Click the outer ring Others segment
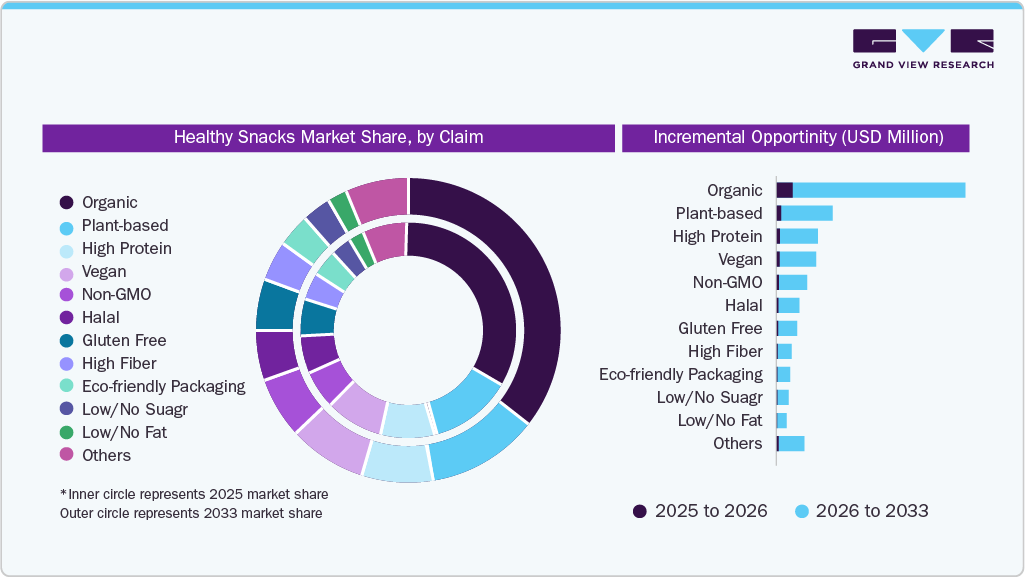 click(379, 200)
